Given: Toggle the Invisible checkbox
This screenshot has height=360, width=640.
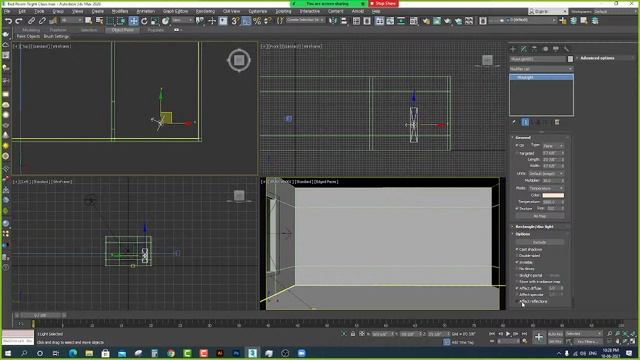Looking at the screenshot, I should 517,262.
